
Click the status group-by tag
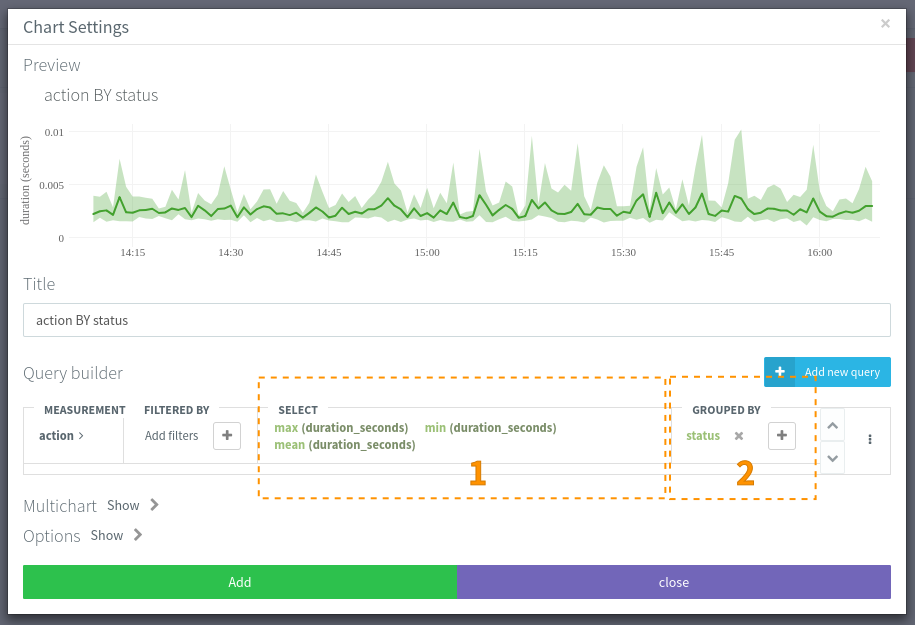pos(703,436)
